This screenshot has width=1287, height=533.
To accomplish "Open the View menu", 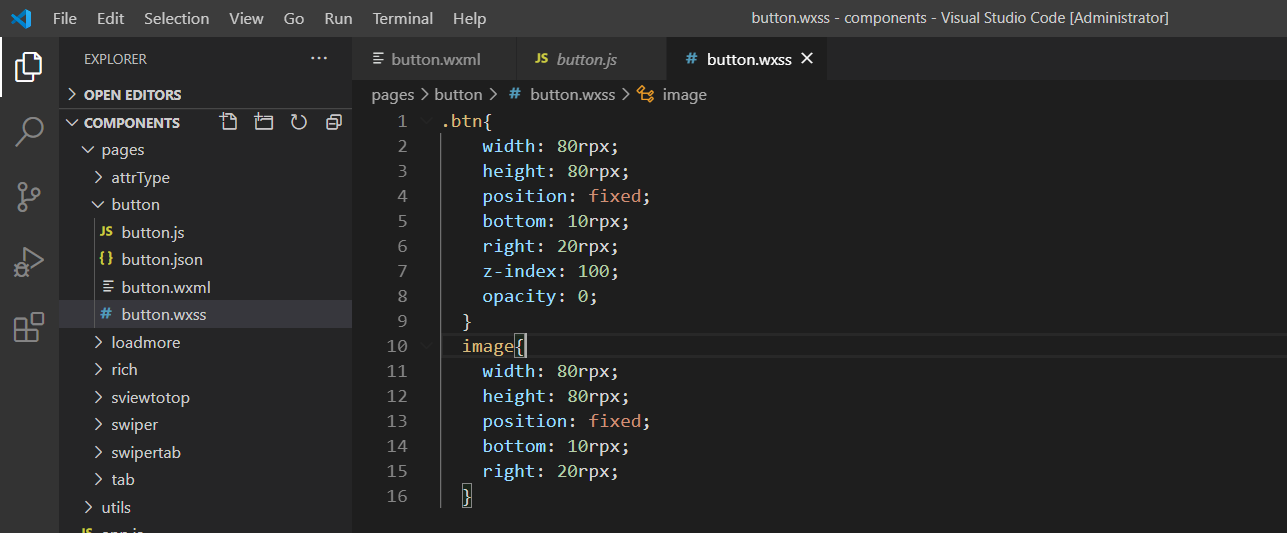I will coord(246,18).
